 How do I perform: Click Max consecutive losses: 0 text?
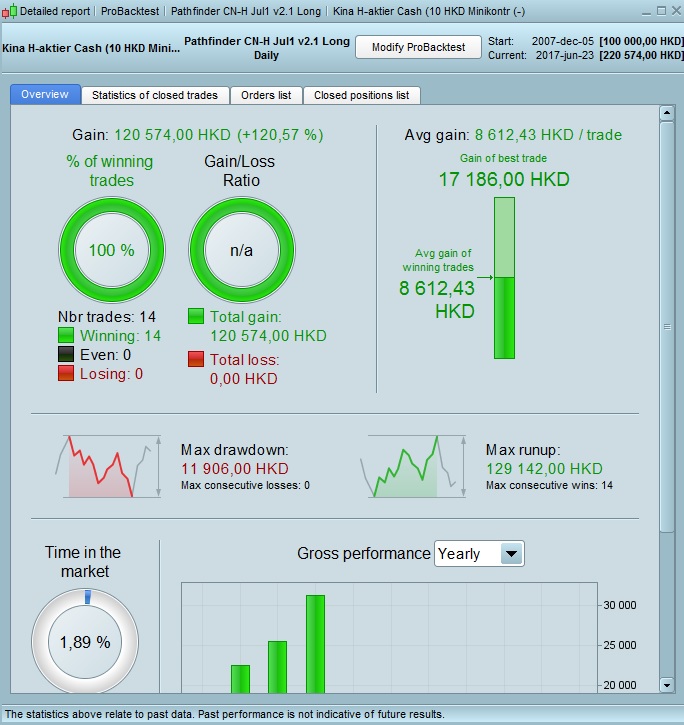245,485
